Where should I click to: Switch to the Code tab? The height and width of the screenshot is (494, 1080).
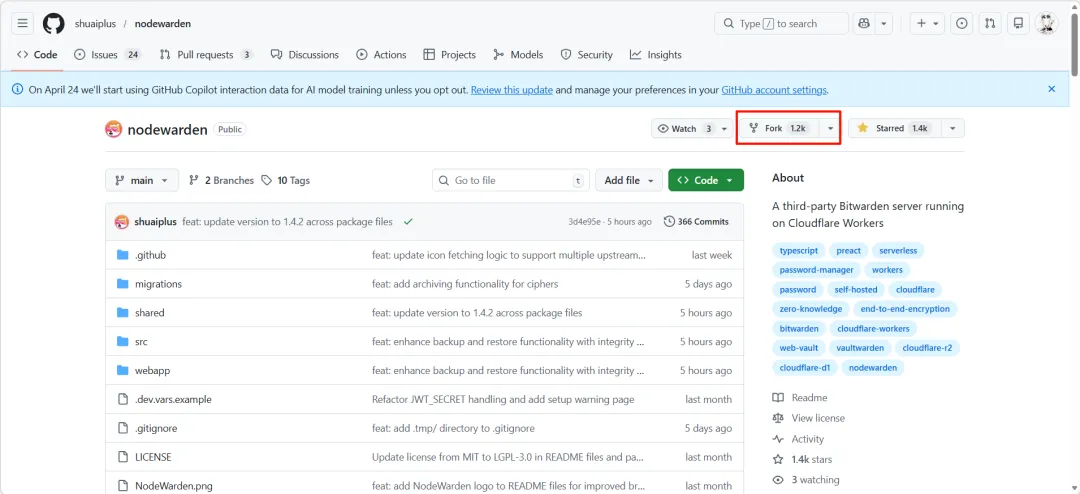click(x=37, y=54)
